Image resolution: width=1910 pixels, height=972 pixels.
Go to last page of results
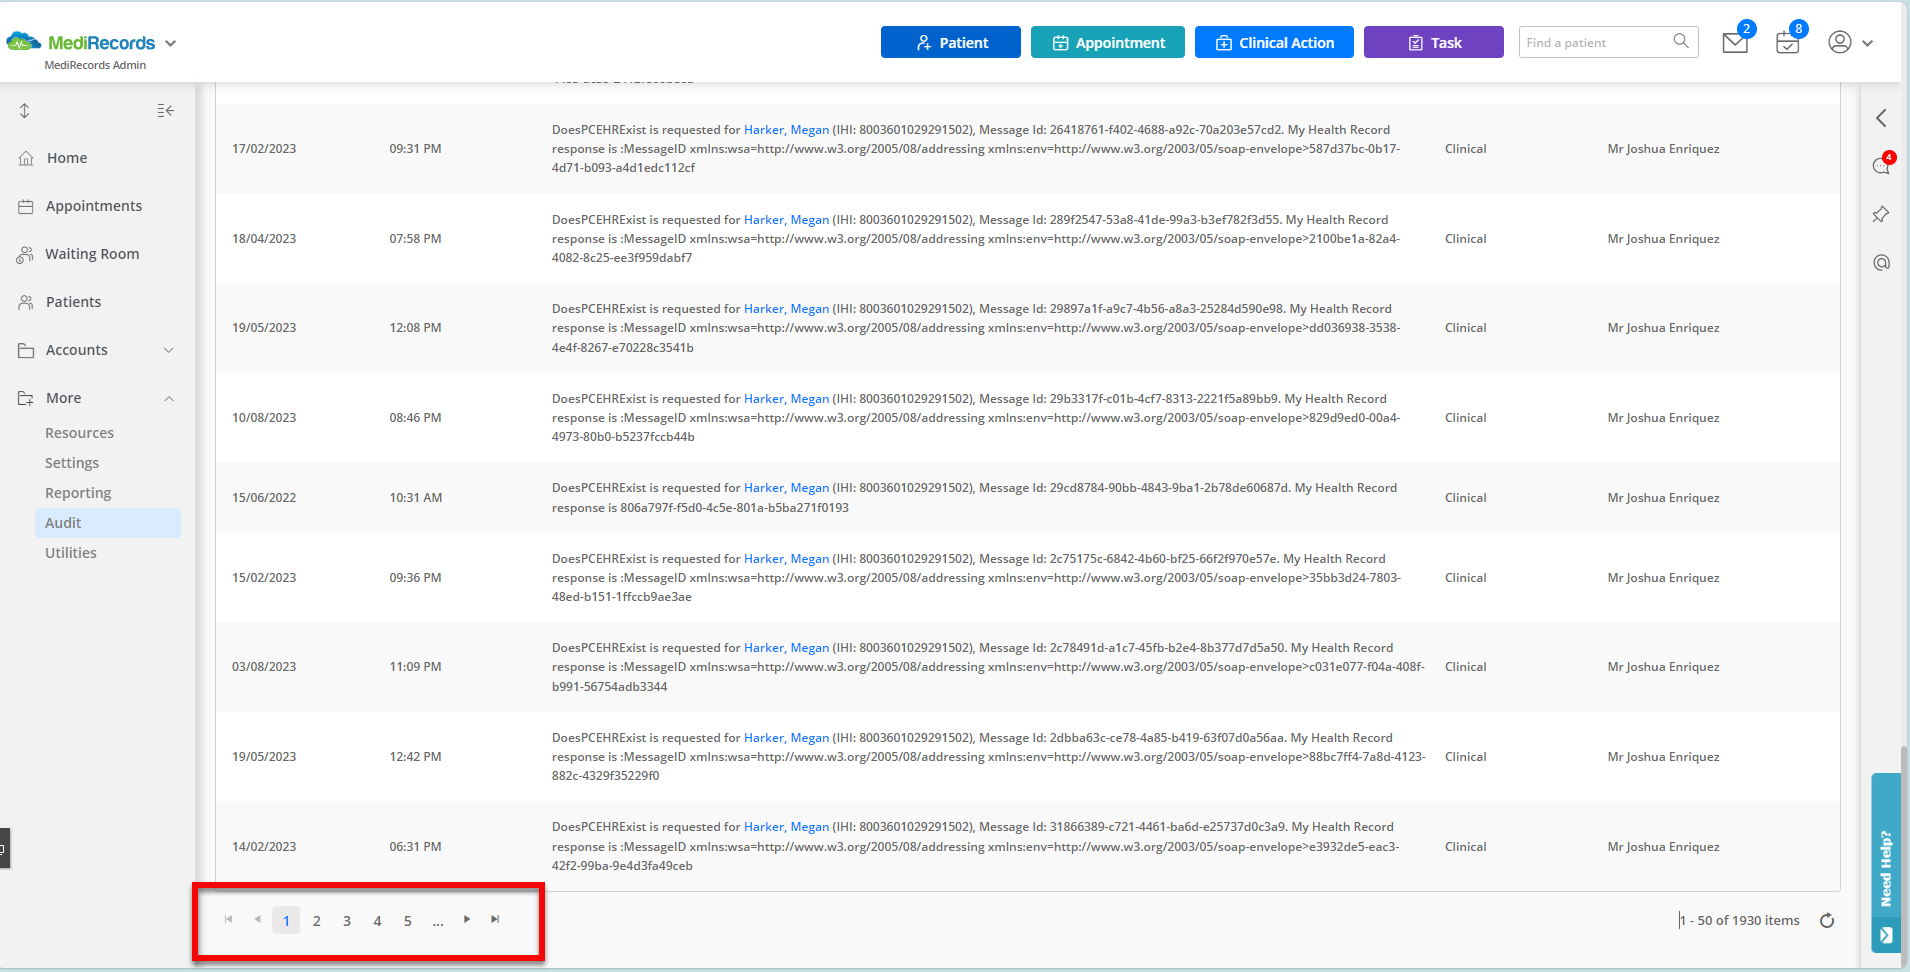tap(495, 920)
